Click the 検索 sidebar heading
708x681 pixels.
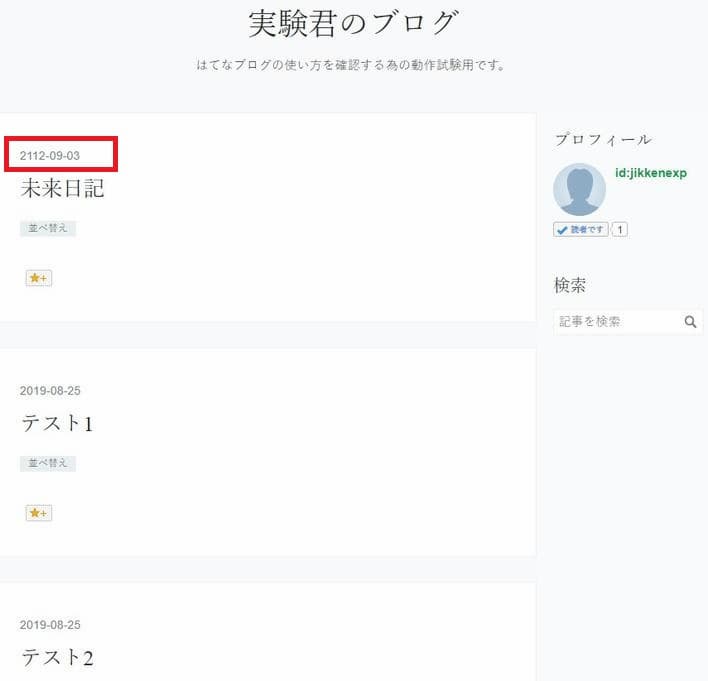pos(570,285)
